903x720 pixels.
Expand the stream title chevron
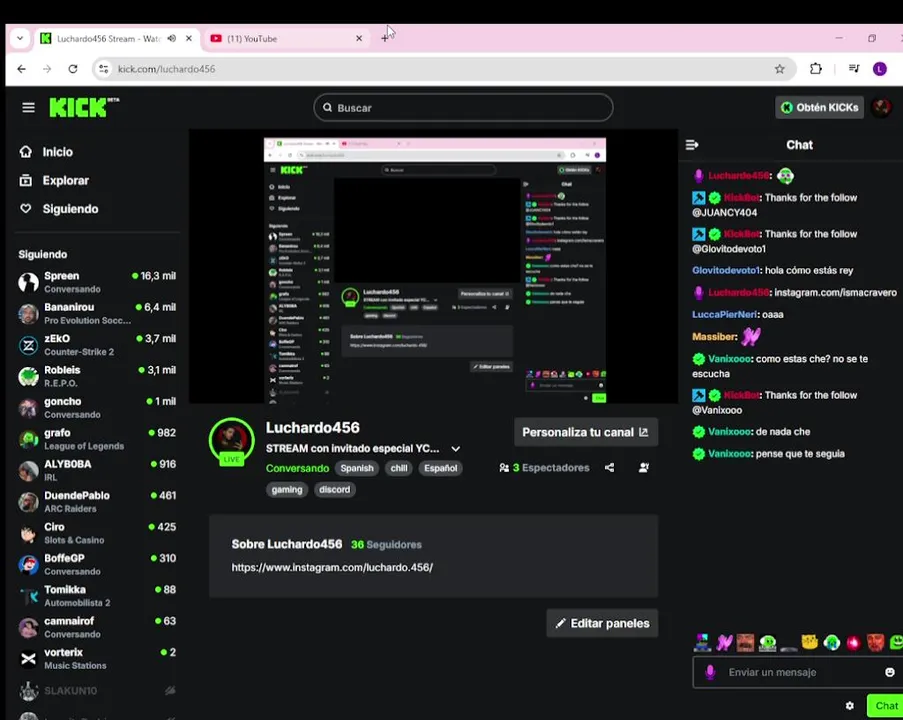(456, 449)
